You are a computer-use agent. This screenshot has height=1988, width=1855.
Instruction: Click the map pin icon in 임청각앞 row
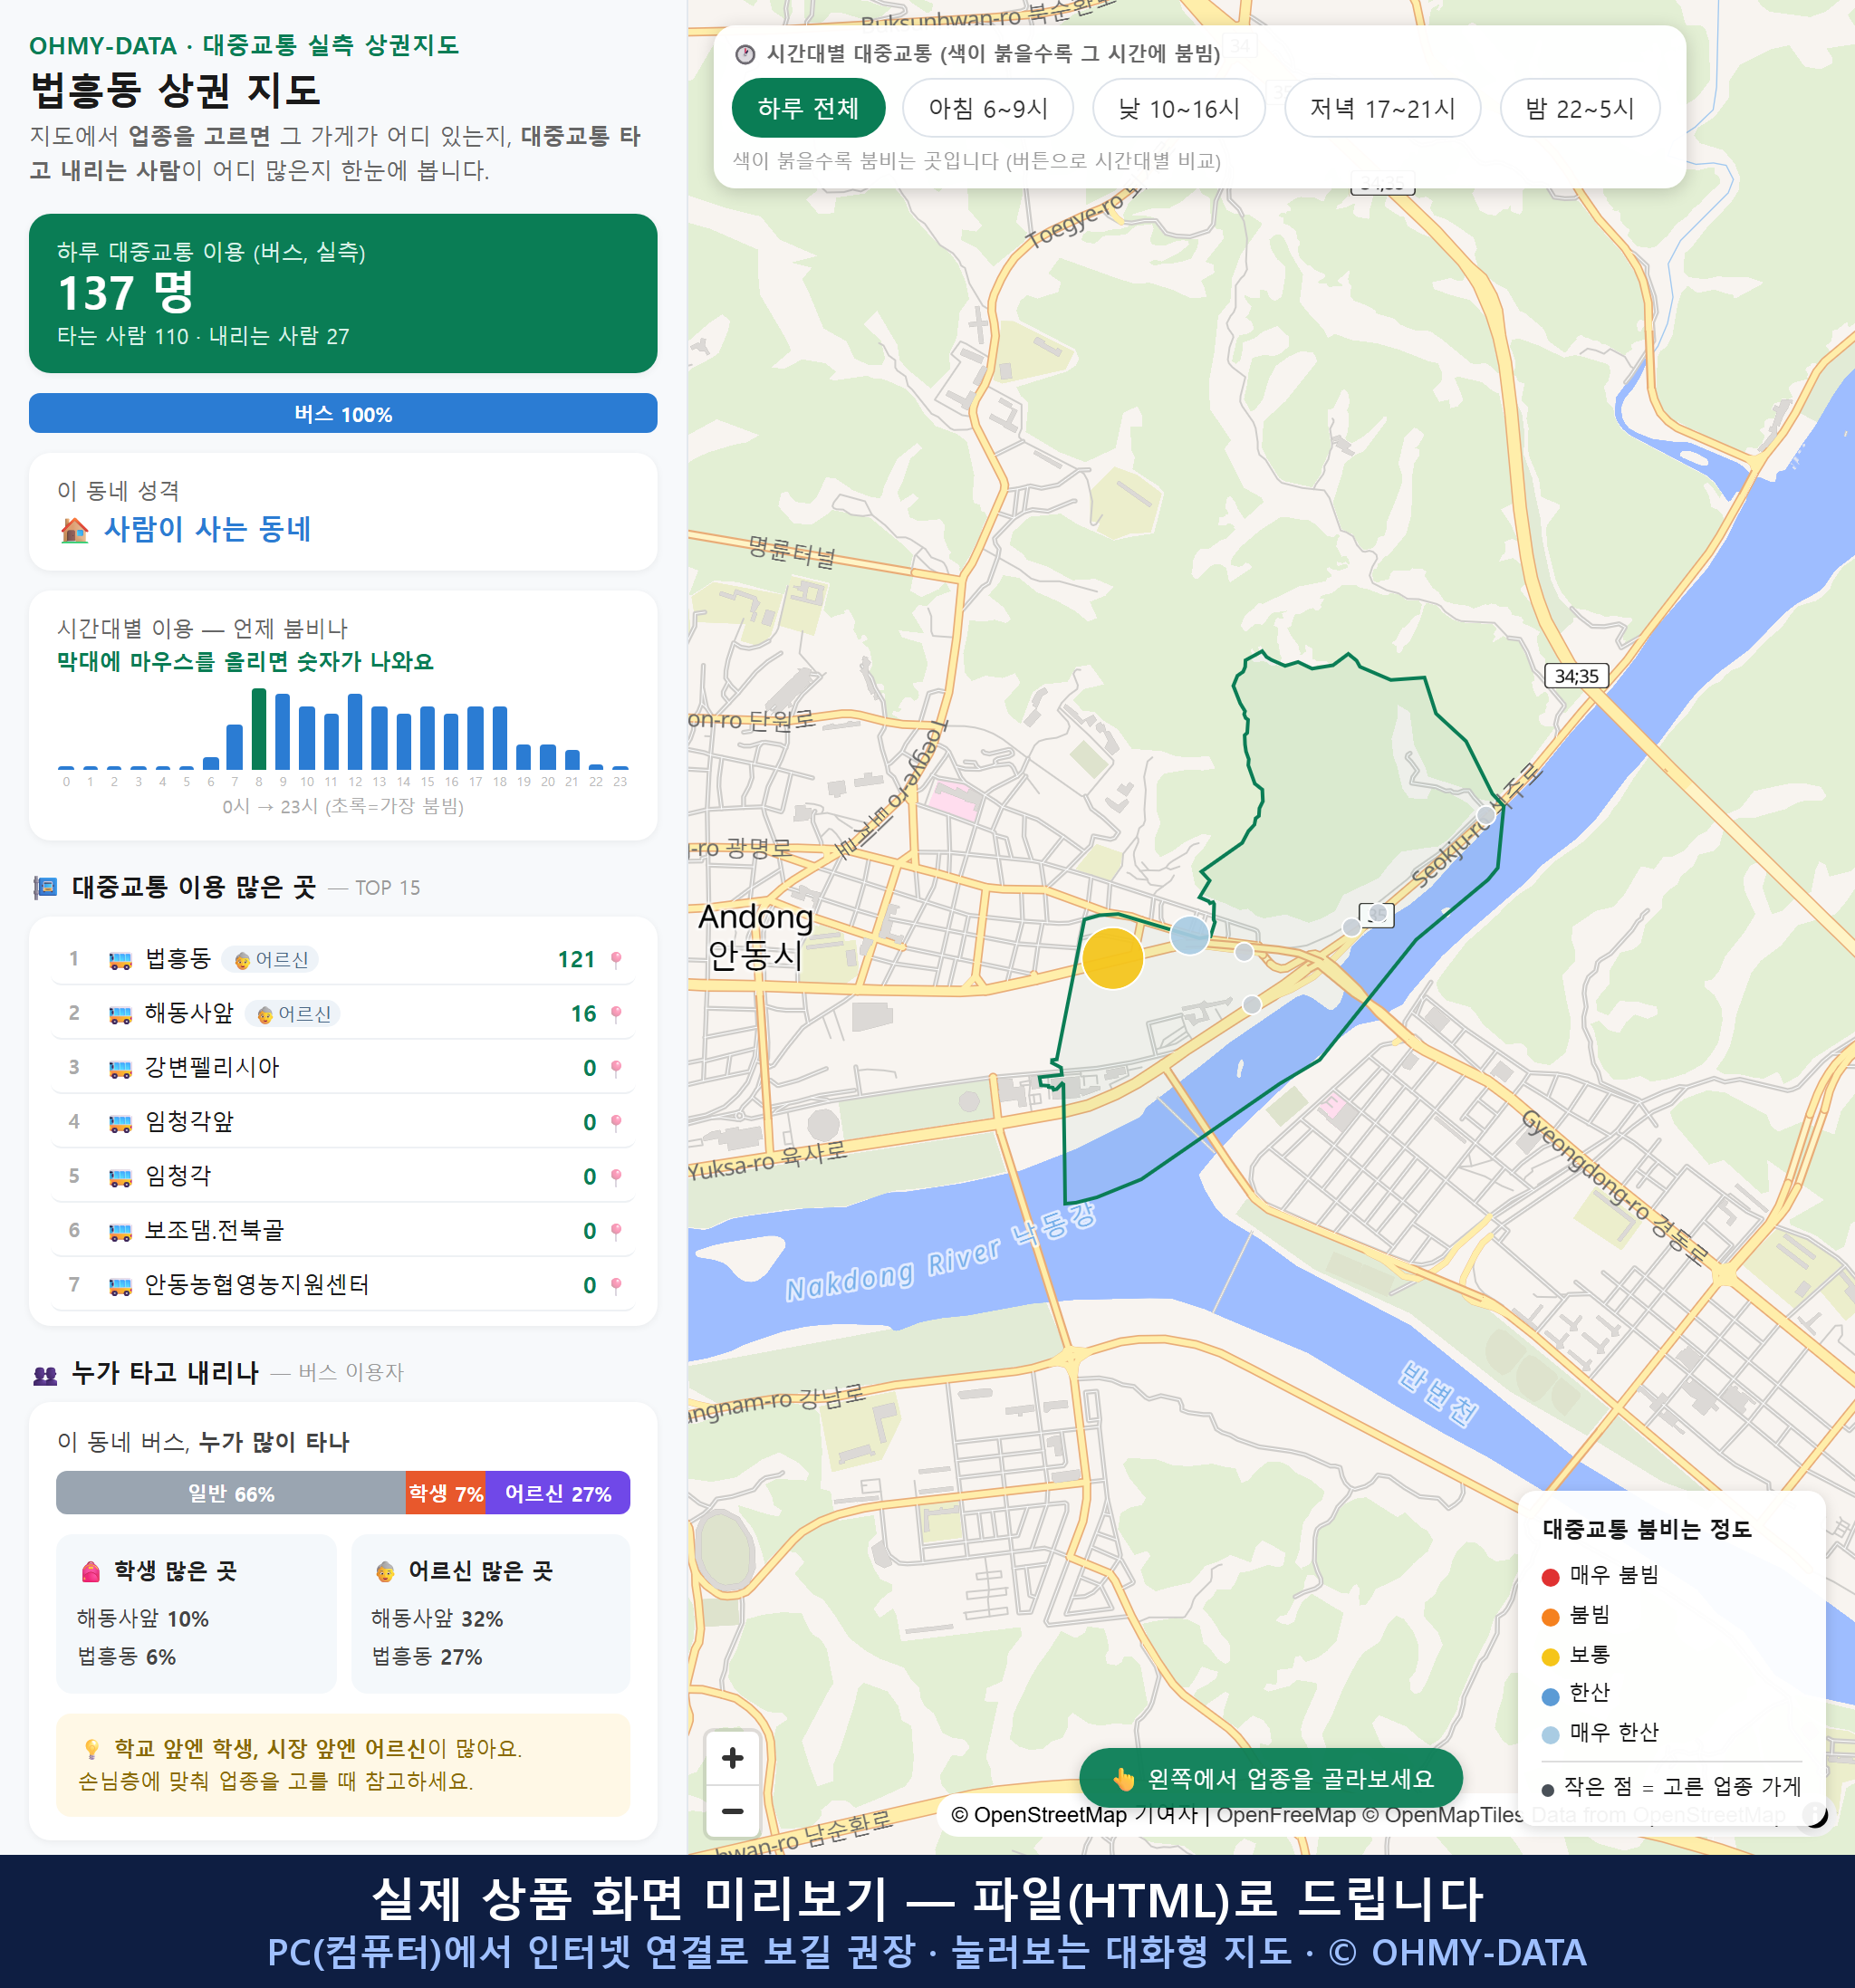pyautogui.click(x=616, y=1122)
